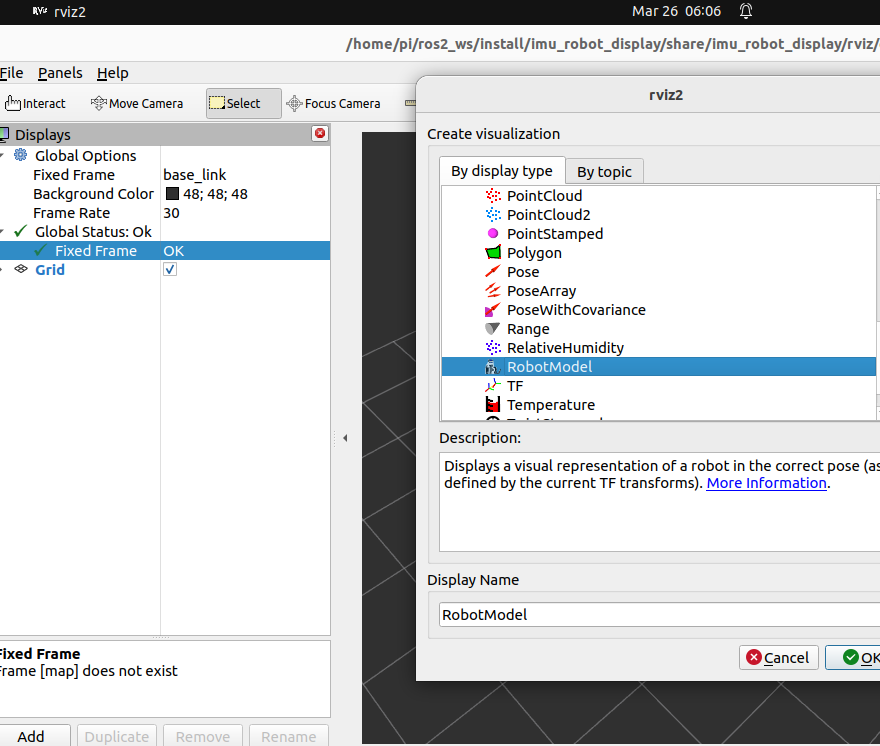Click the rviz2 app icon in top bar
880x746 pixels.
click(39, 11)
